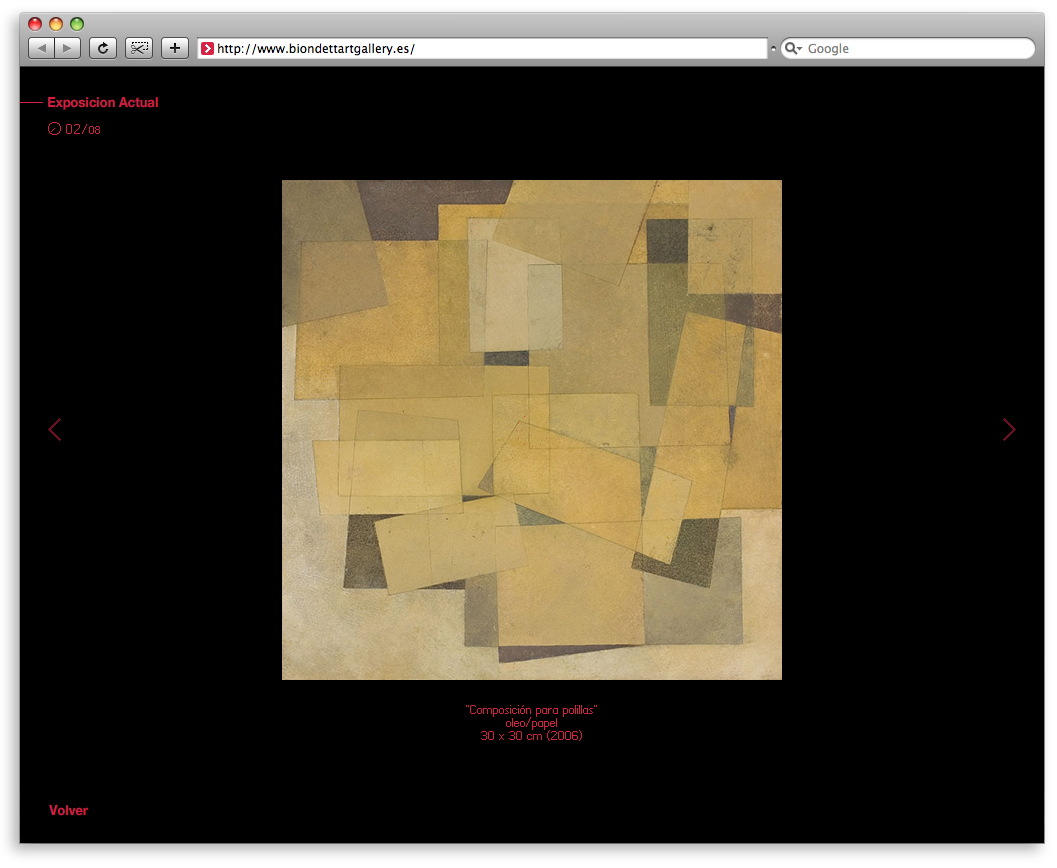The image size is (1057, 868).
Task: Click the 02/08 slide counter text
Action: pyautogui.click(x=83, y=129)
